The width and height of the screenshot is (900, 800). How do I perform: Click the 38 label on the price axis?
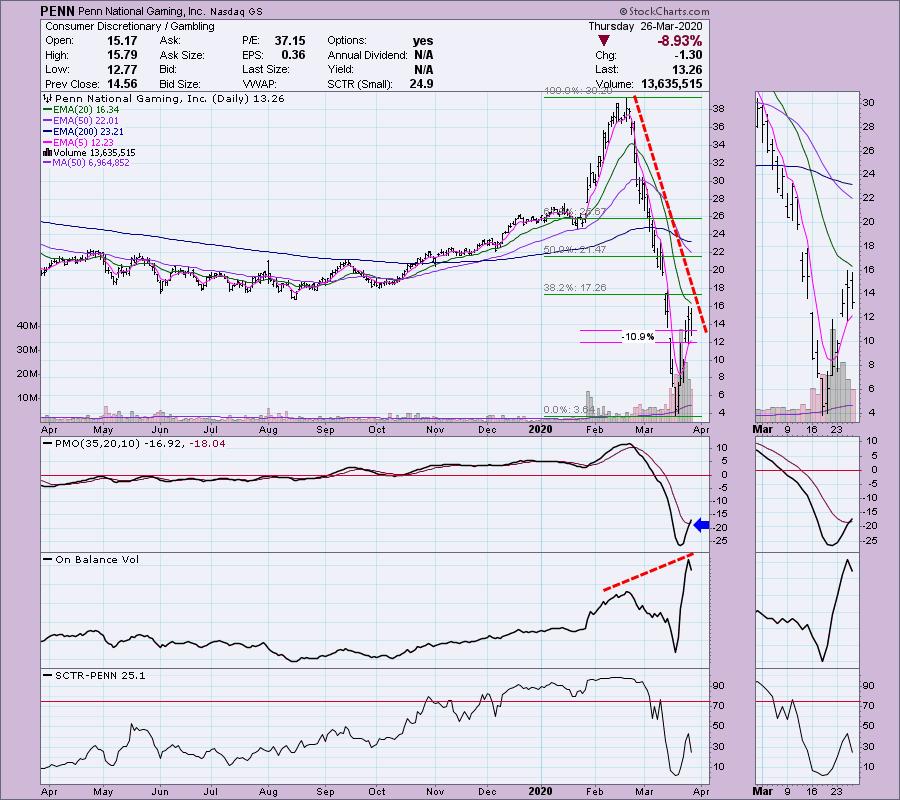click(x=718, y=109)
